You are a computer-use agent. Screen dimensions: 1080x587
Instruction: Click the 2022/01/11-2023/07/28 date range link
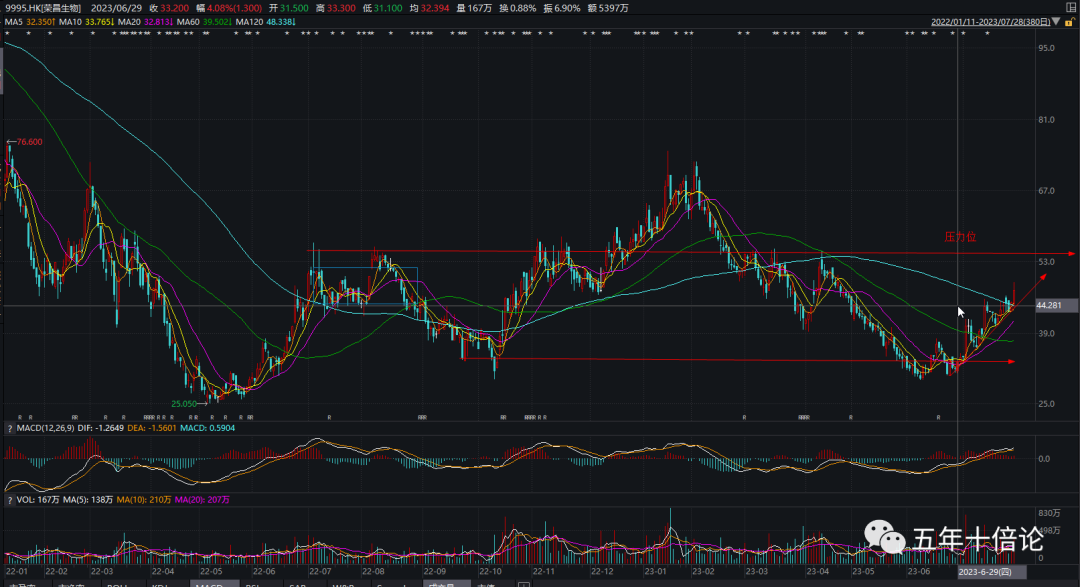(990, 22)
